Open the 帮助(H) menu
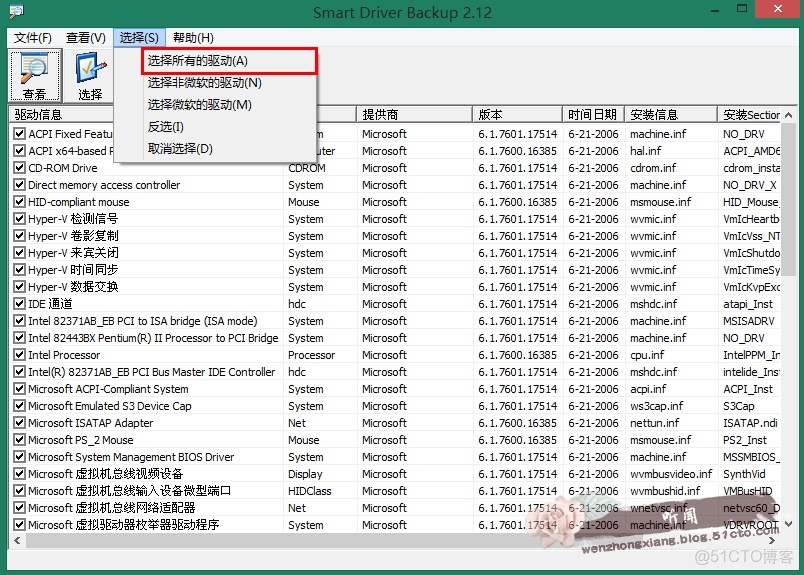 (x=193, y=38)
